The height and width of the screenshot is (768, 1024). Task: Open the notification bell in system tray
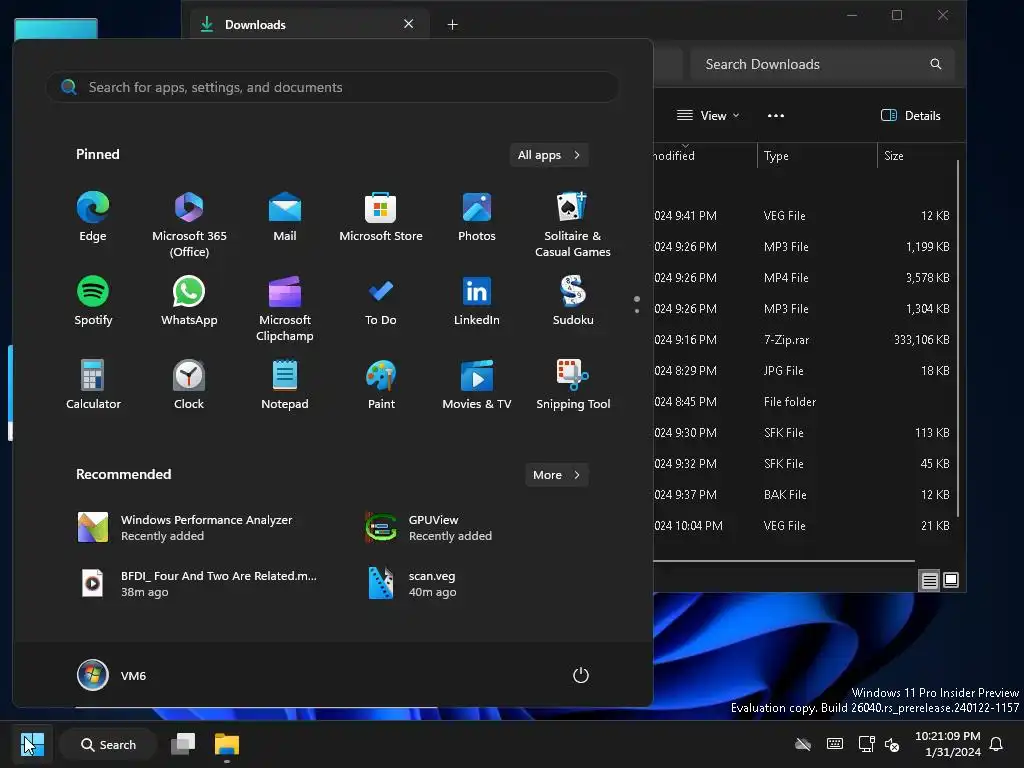click(997, 744)
